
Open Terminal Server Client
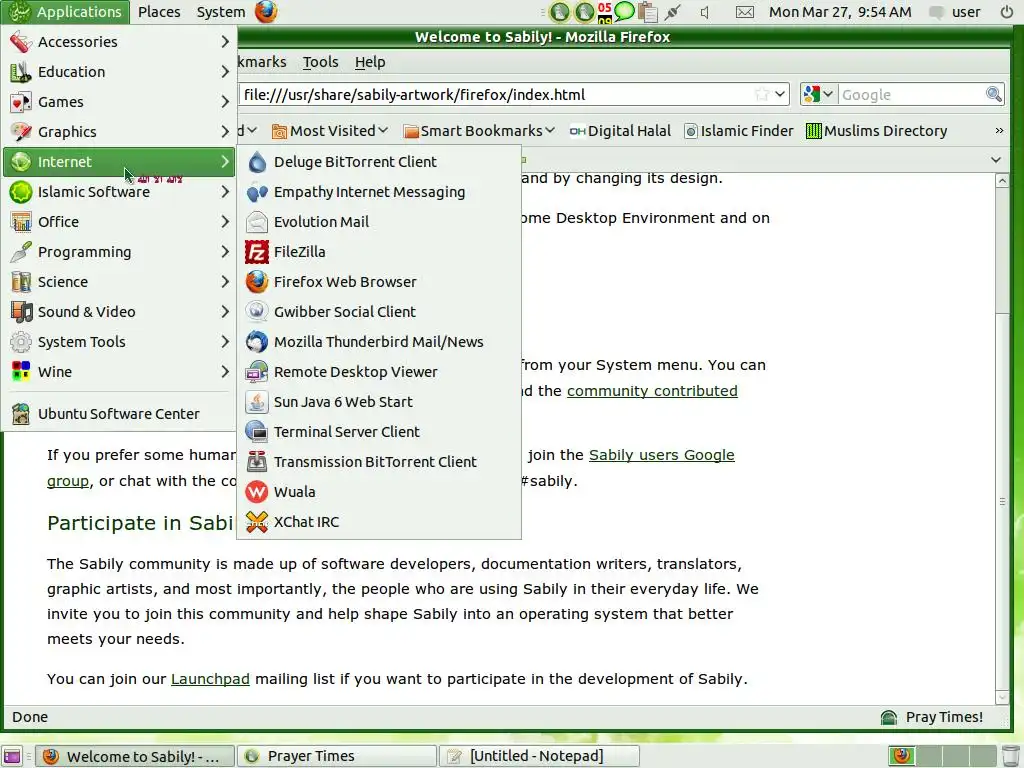coord(379,432)
